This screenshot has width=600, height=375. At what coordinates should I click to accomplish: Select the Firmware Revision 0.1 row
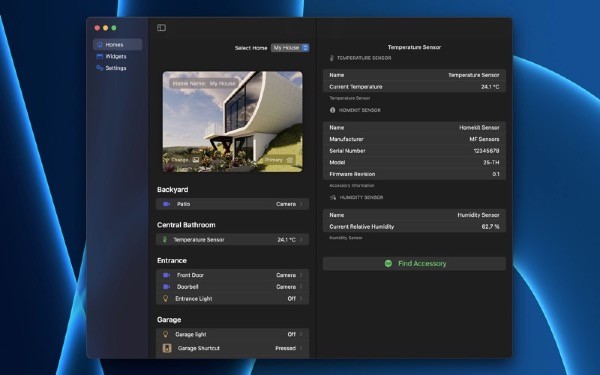(x=414, y=174)
